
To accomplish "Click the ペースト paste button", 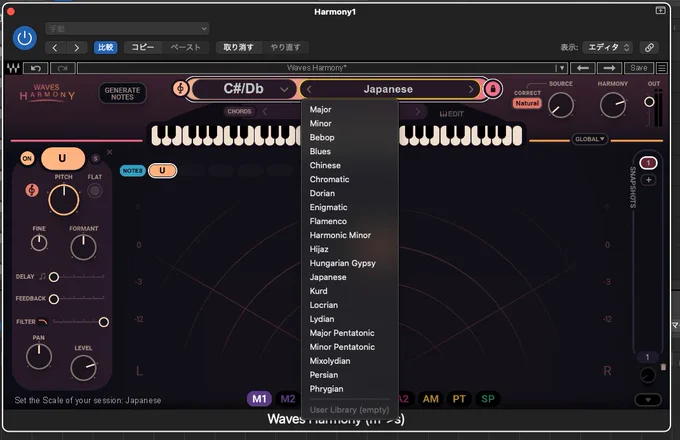I will pos(186,47).
